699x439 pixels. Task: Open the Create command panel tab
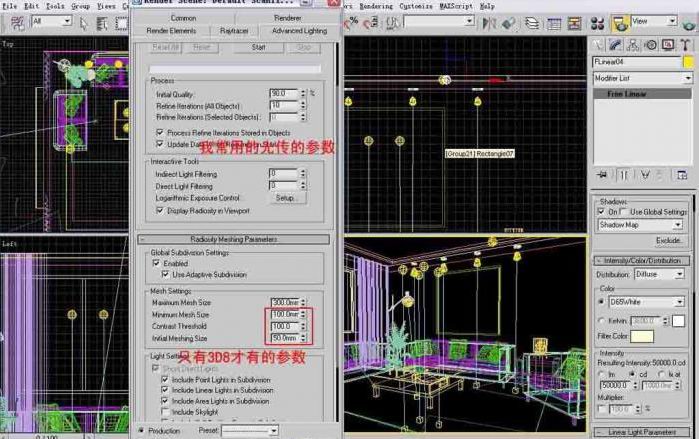coord(599,44)
